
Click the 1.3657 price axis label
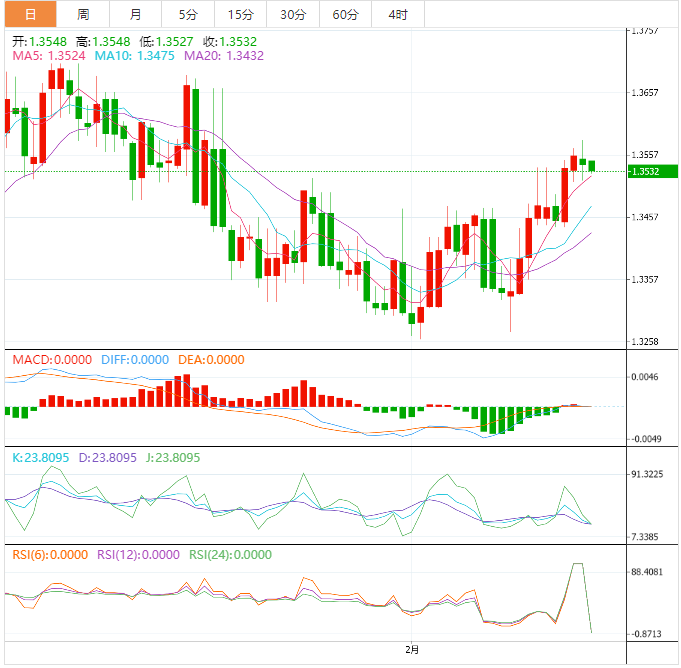(x=645, y=93)
